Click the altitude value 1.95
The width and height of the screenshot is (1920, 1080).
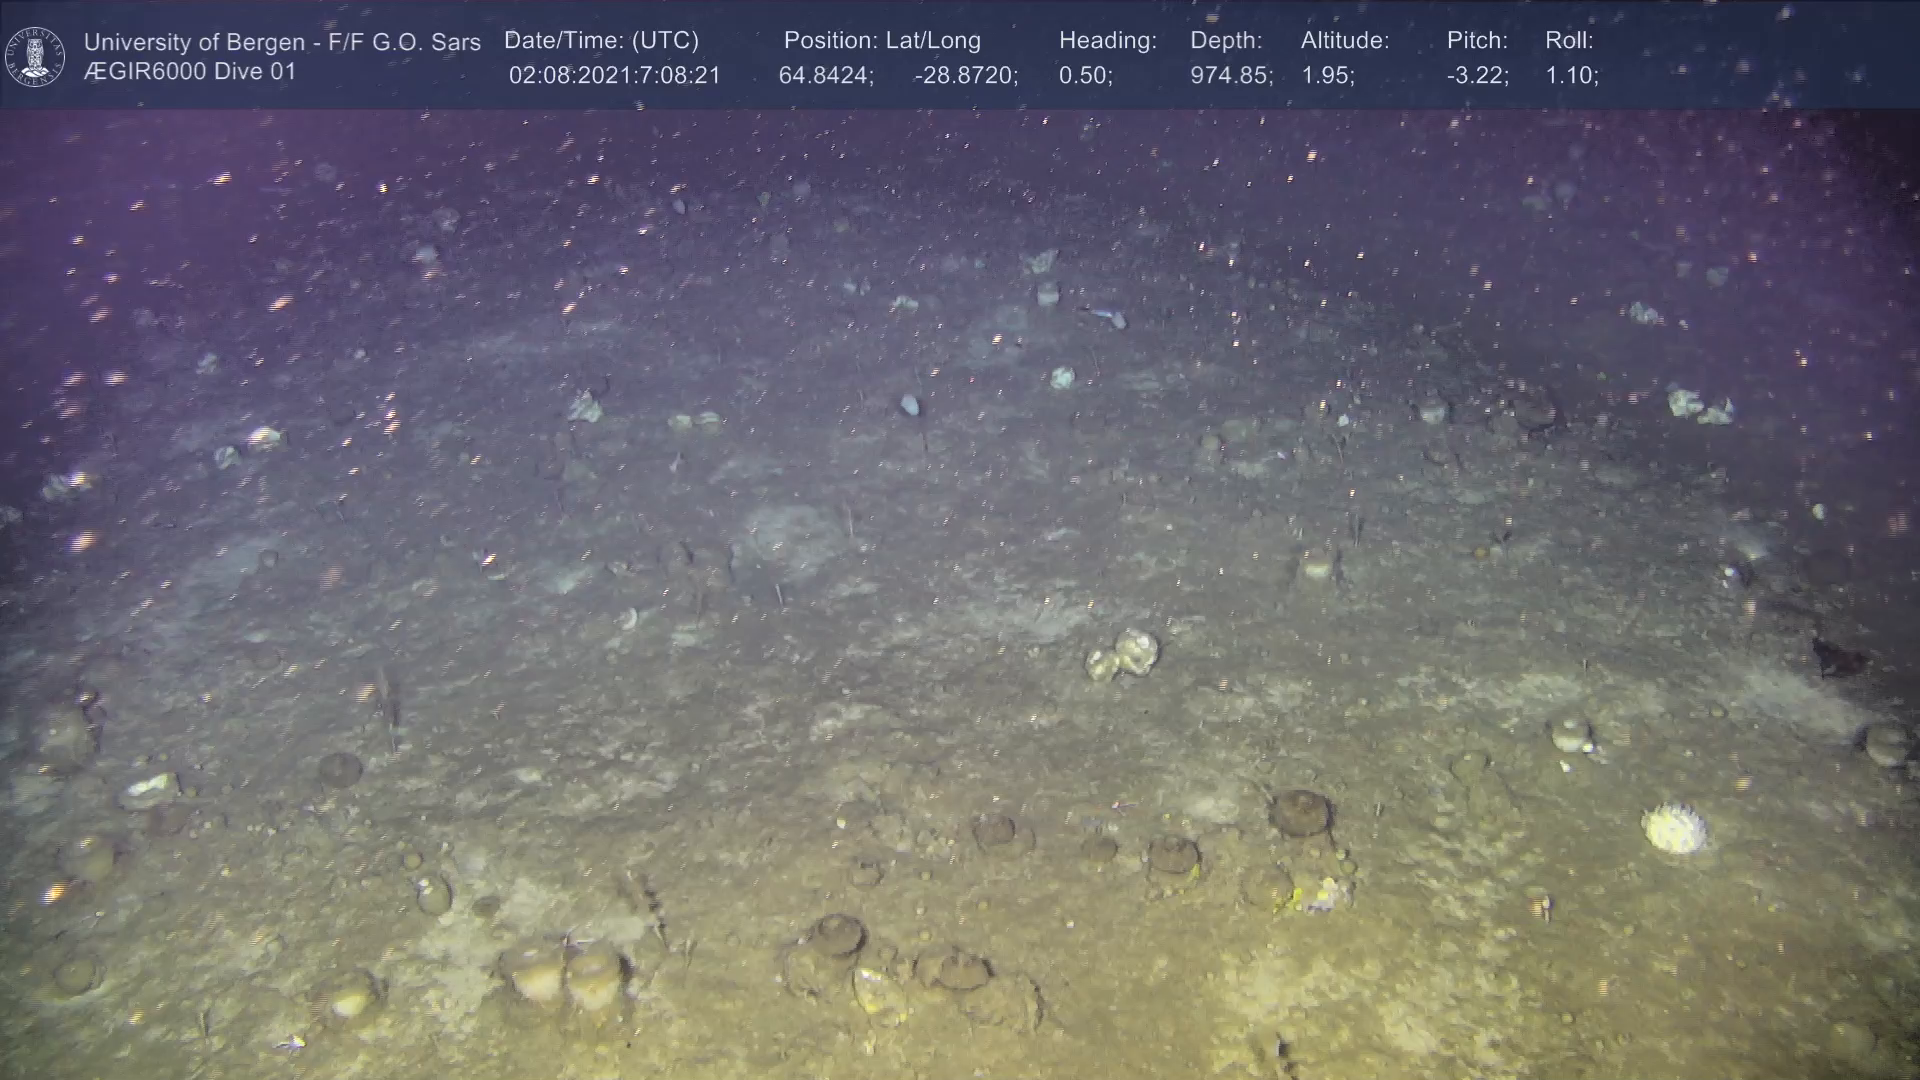click(1327, 76)
